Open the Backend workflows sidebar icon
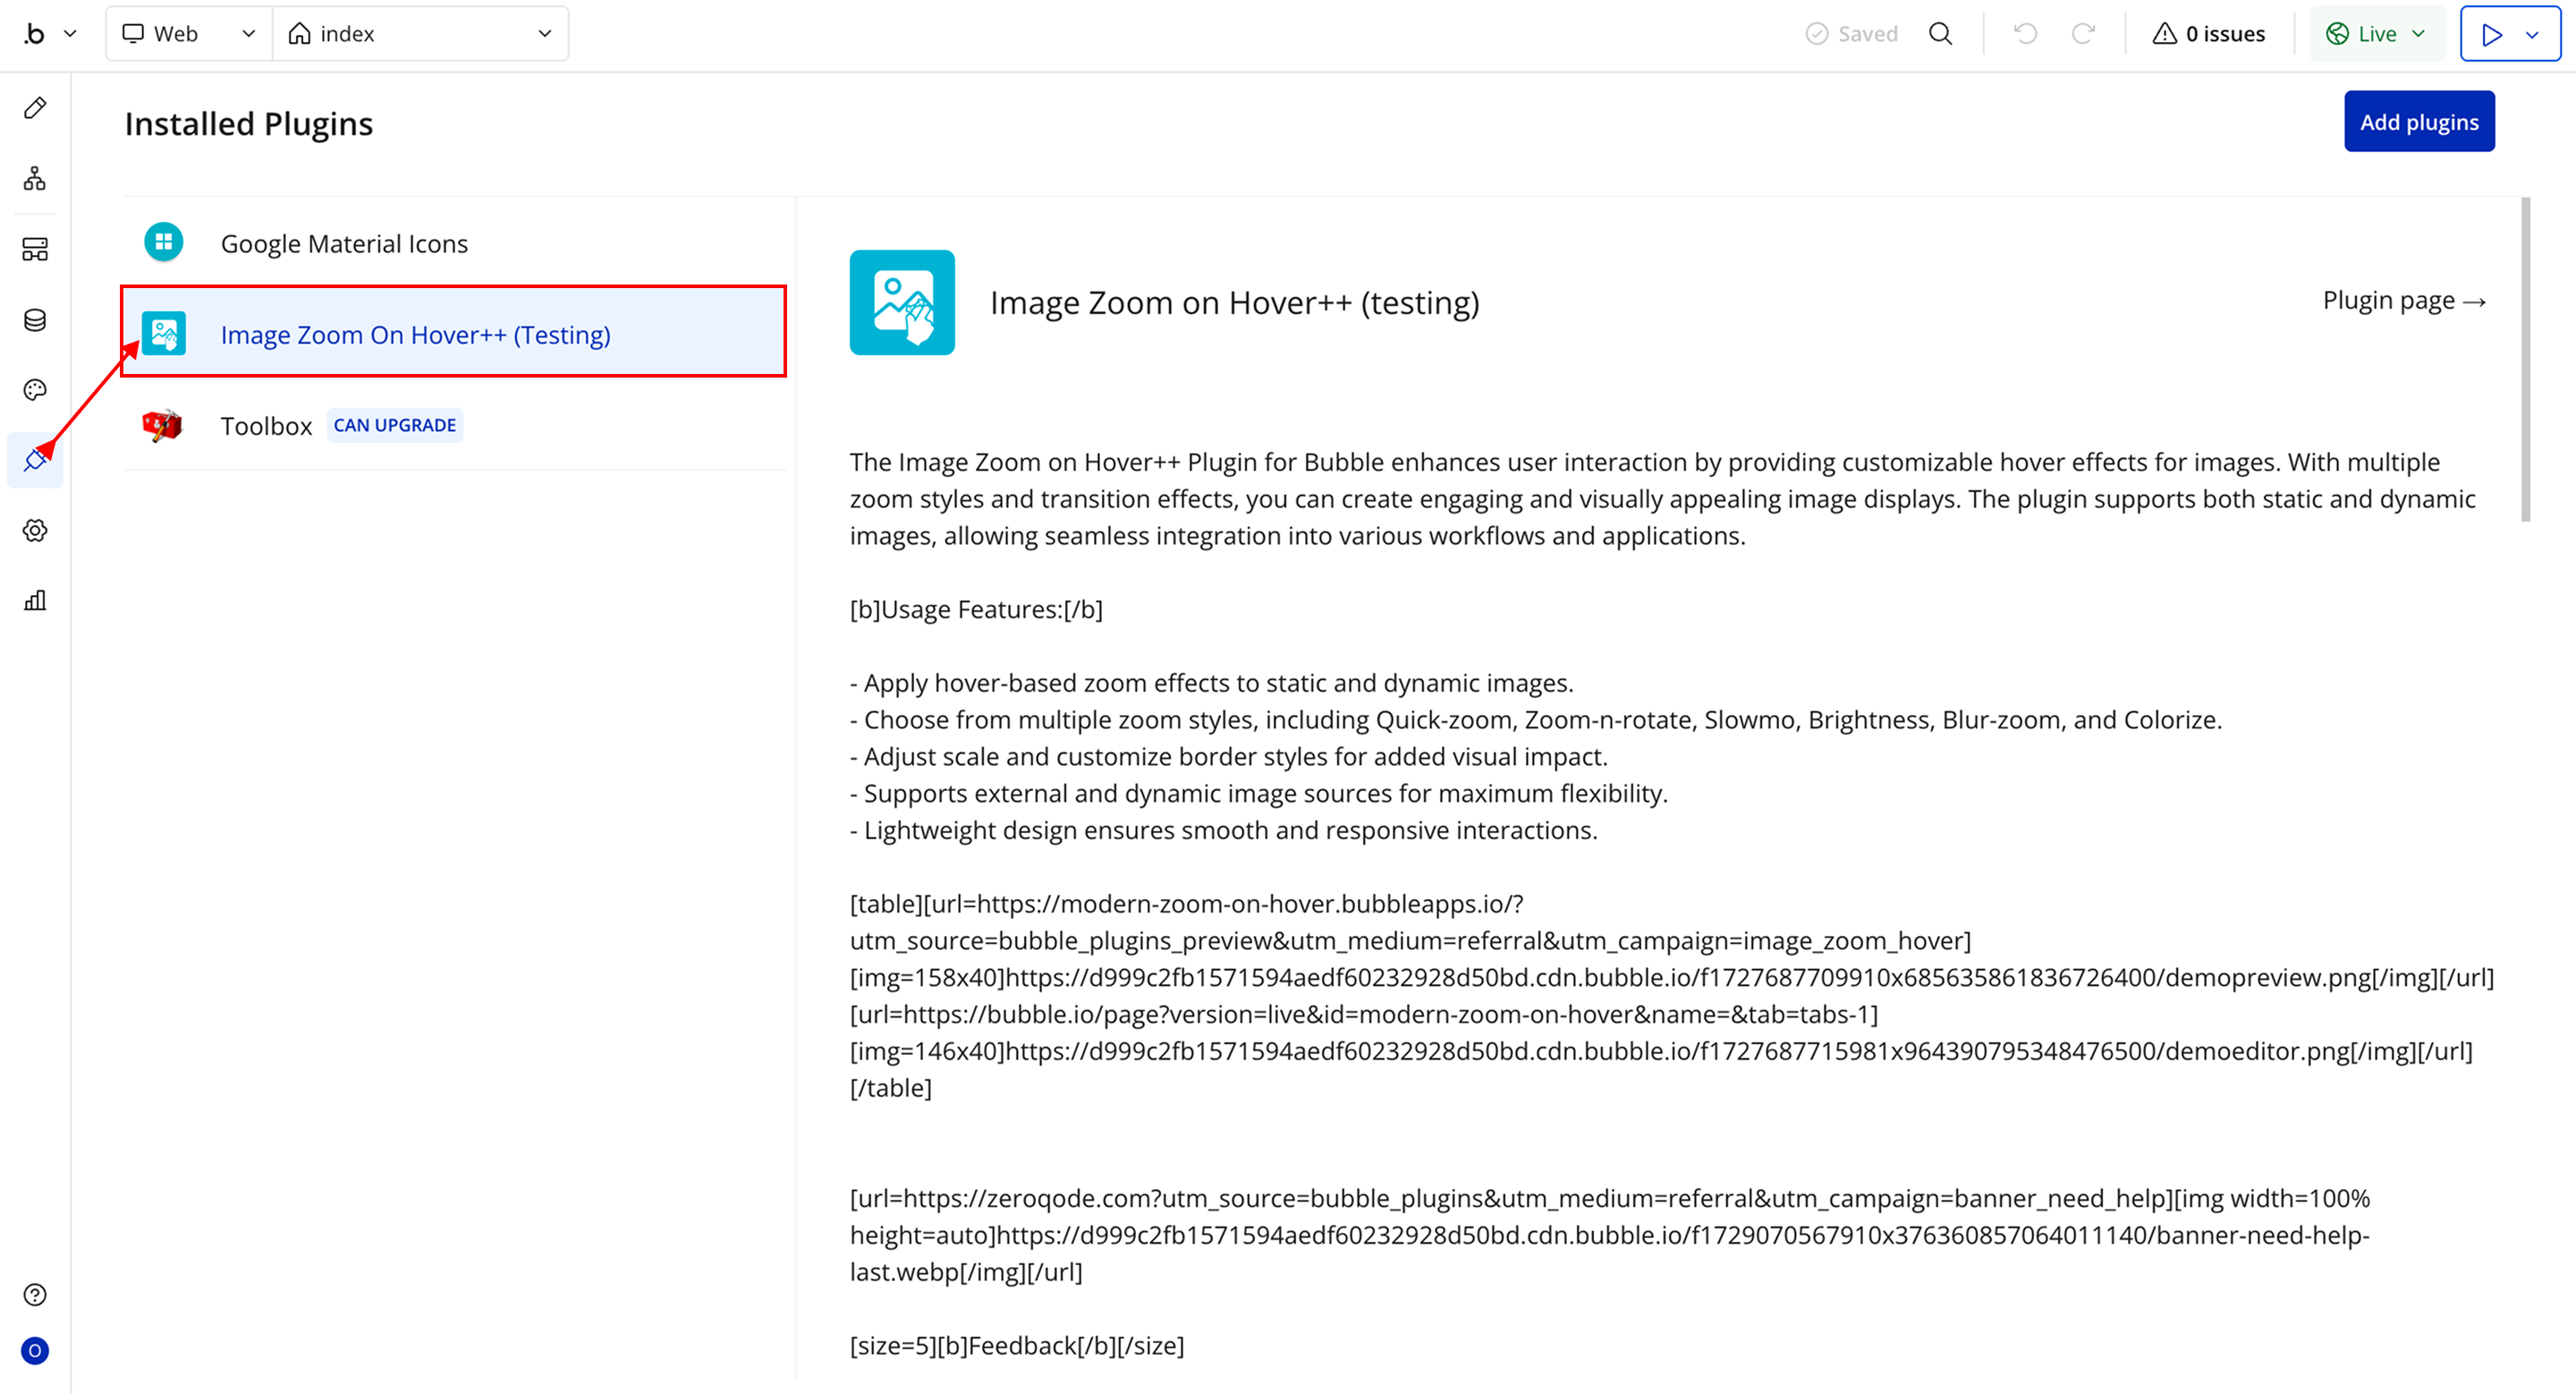Viewport: 2576px width, 1394px height. [x=35, y=249]
